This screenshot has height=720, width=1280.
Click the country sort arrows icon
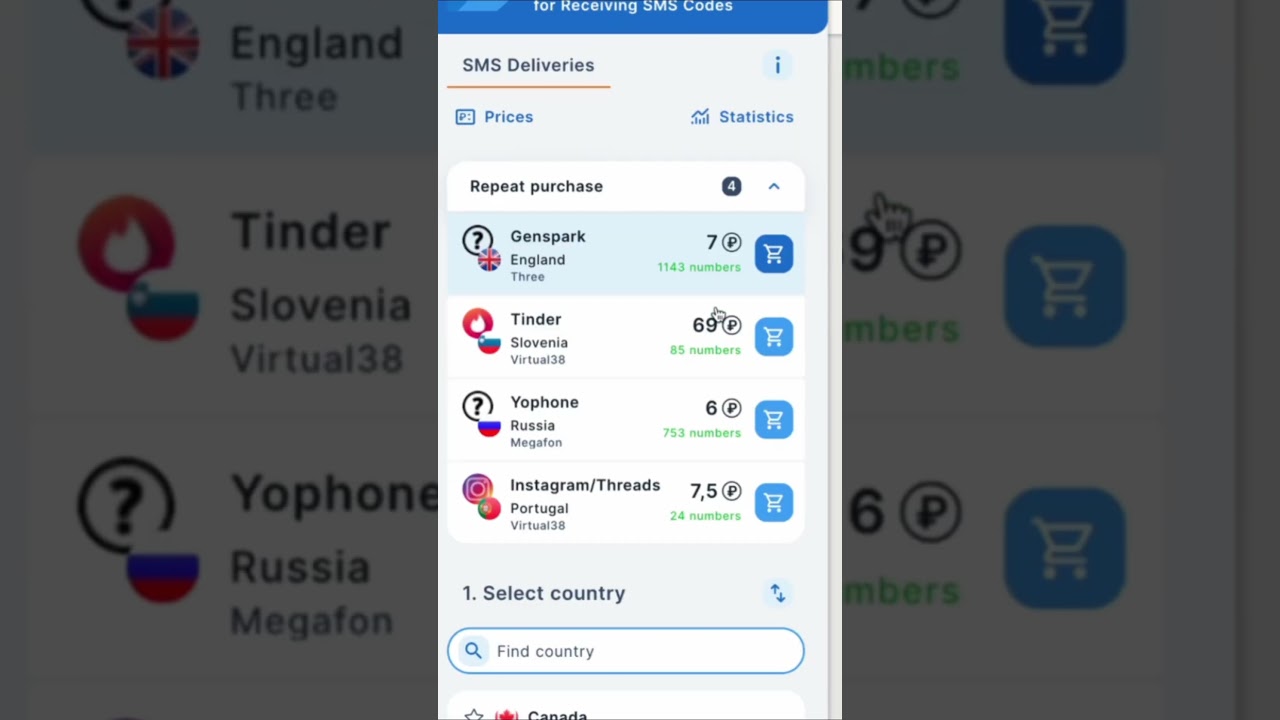point(778,593)
